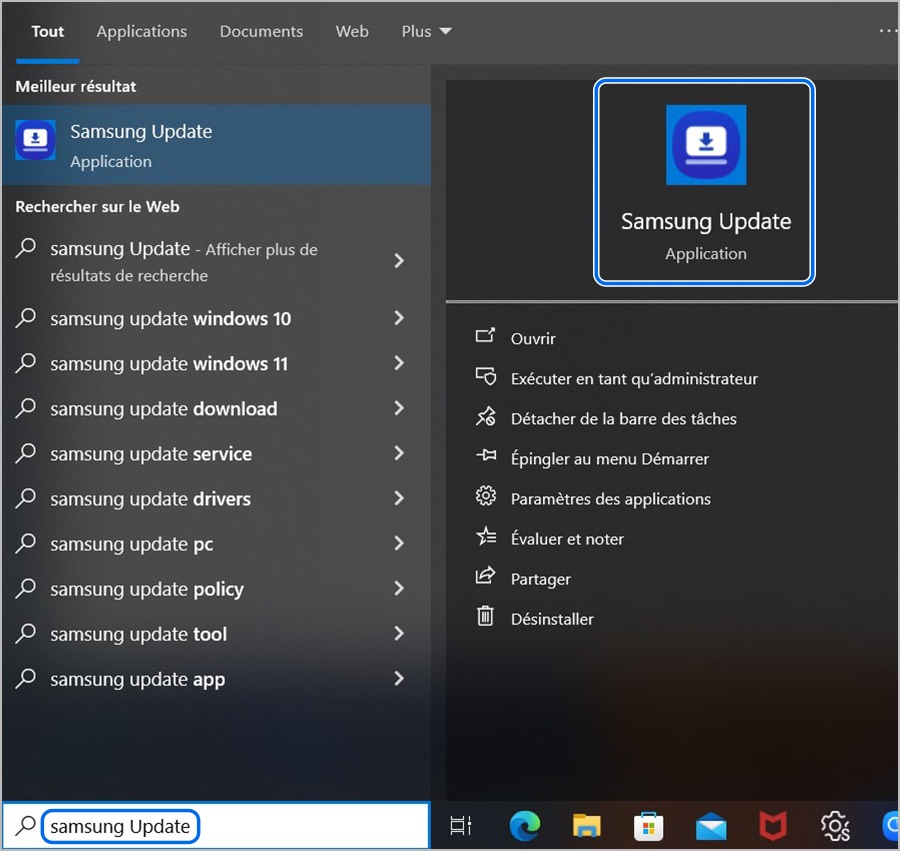900x851 pixels.
Task: Select Désinstaller to uninstall the app
Action: click(x=552, y=619)
